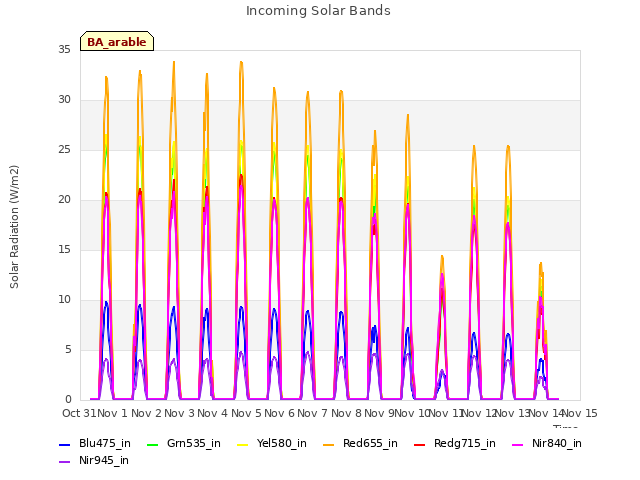The width and height of the screenshot is (640, 480).
Task: Click the Blu475_in legend label
Action: (x=105, y=443)
